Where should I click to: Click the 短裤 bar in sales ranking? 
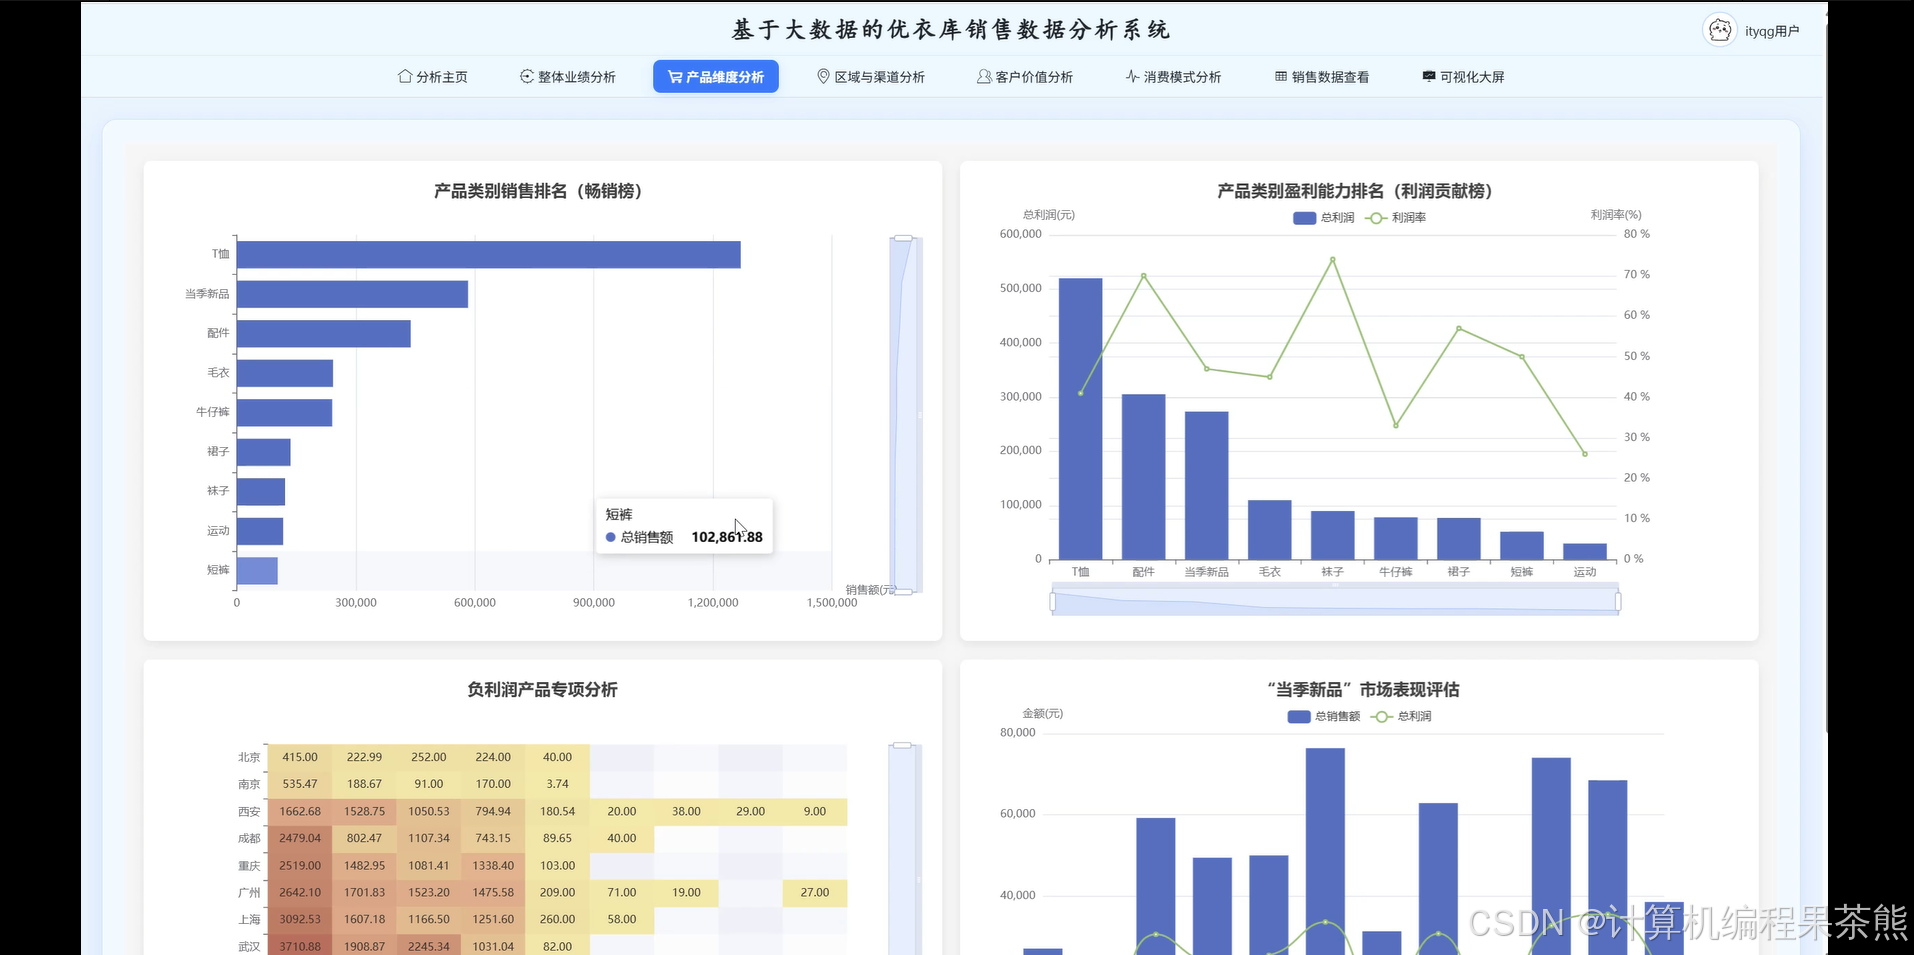pyautogui.click(x=257, y=571)
